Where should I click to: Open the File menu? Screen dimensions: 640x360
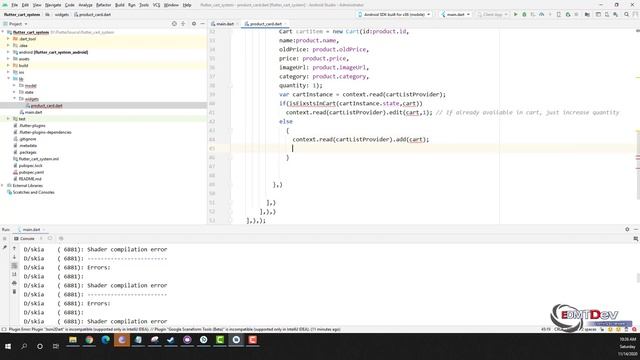point(14,5)
